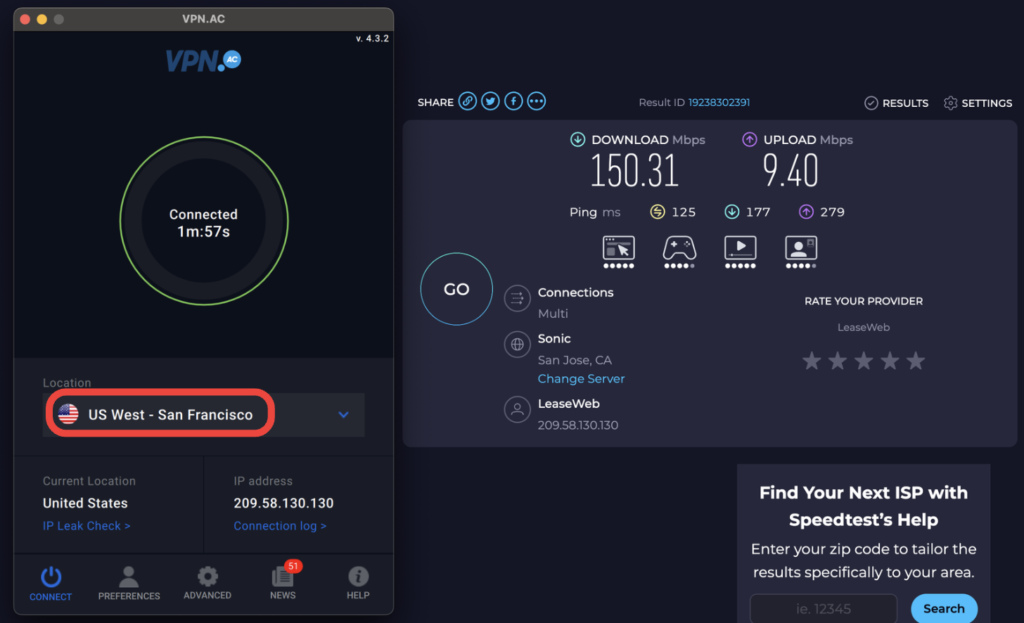Click the zip code input field
Viewport: 1024px width, 623px height.
[824, 609]
